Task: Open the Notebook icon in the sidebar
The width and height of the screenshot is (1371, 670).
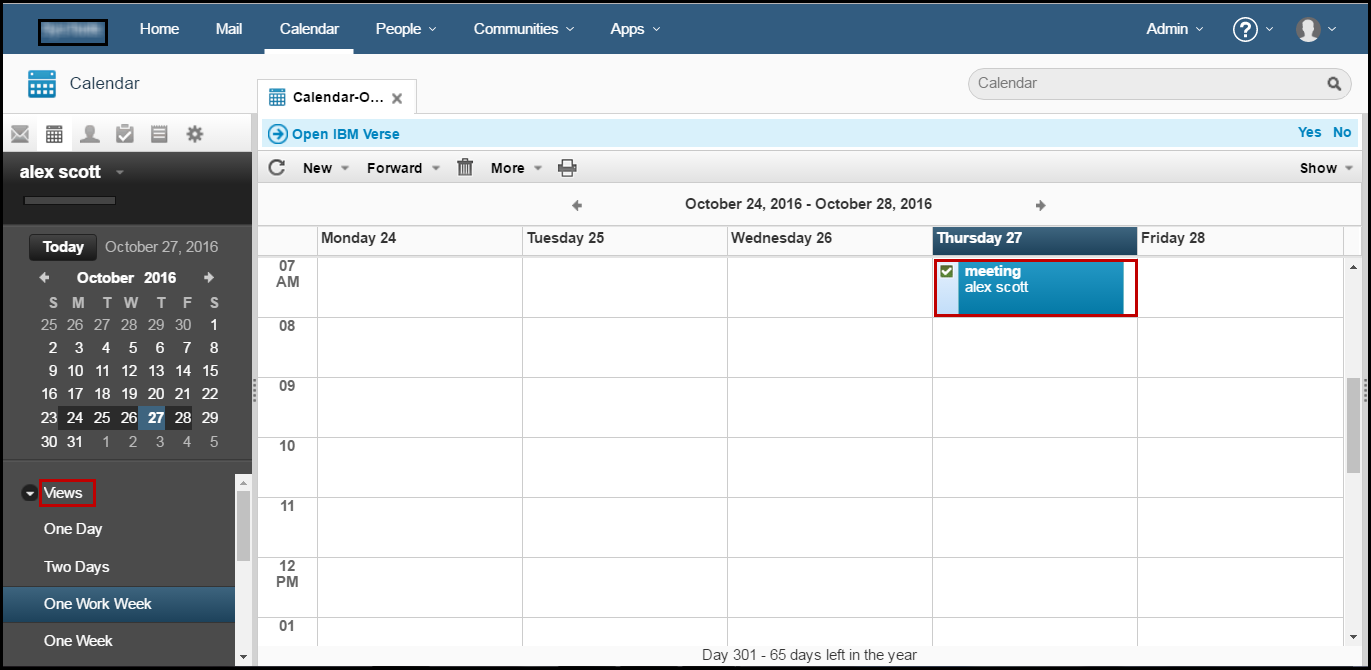Action: (159, 133)
